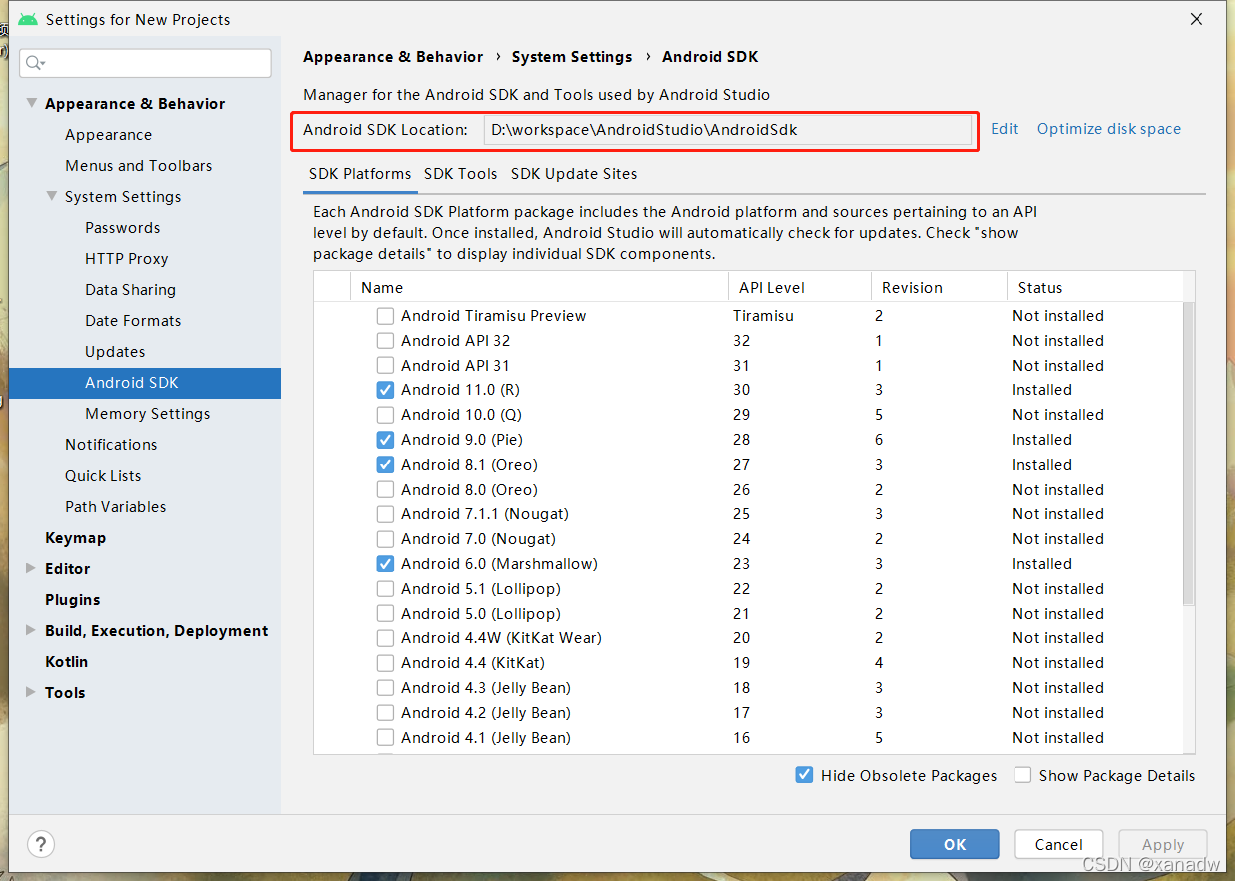Click the Edit link for SDK location

click(1005, 129)
